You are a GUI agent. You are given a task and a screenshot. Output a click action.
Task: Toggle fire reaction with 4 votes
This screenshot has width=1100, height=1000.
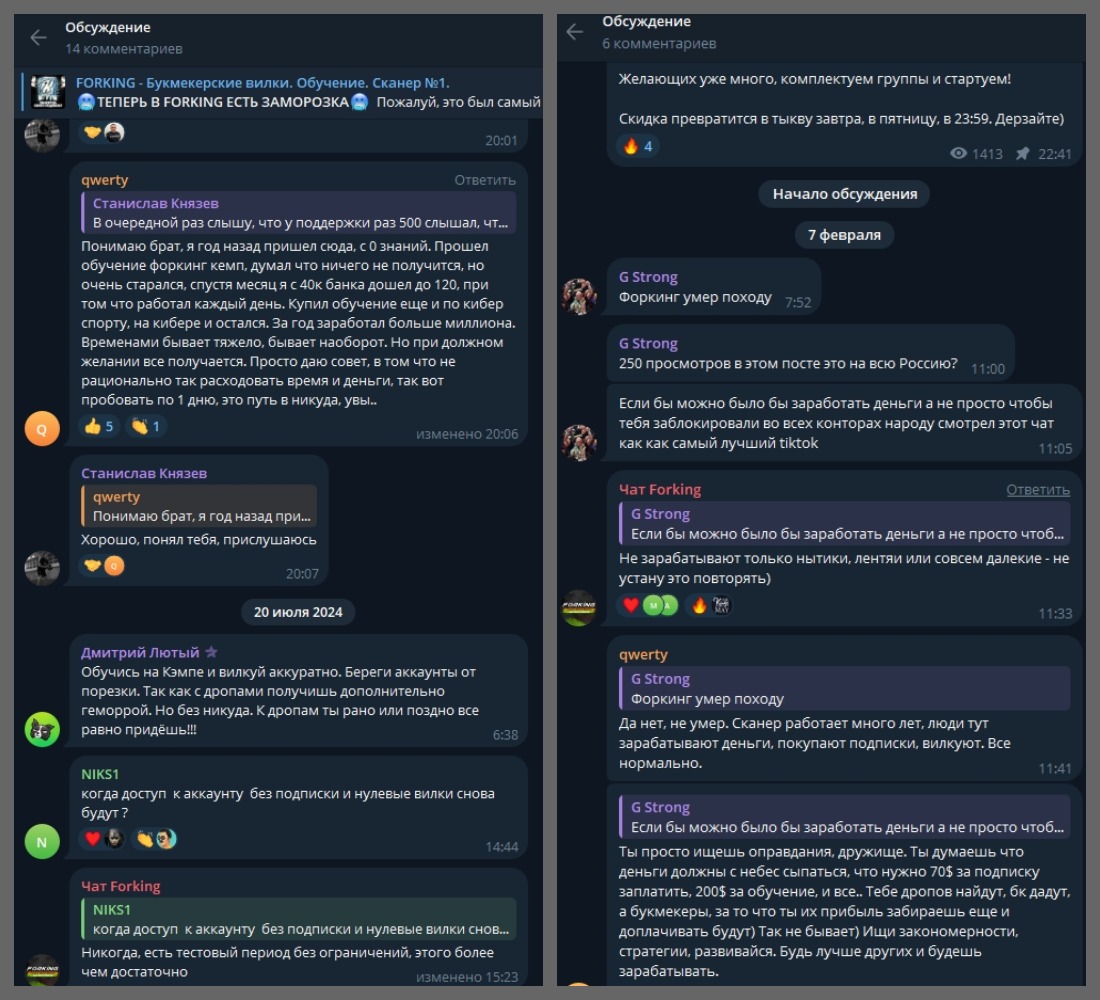click(x=638, y=146)
